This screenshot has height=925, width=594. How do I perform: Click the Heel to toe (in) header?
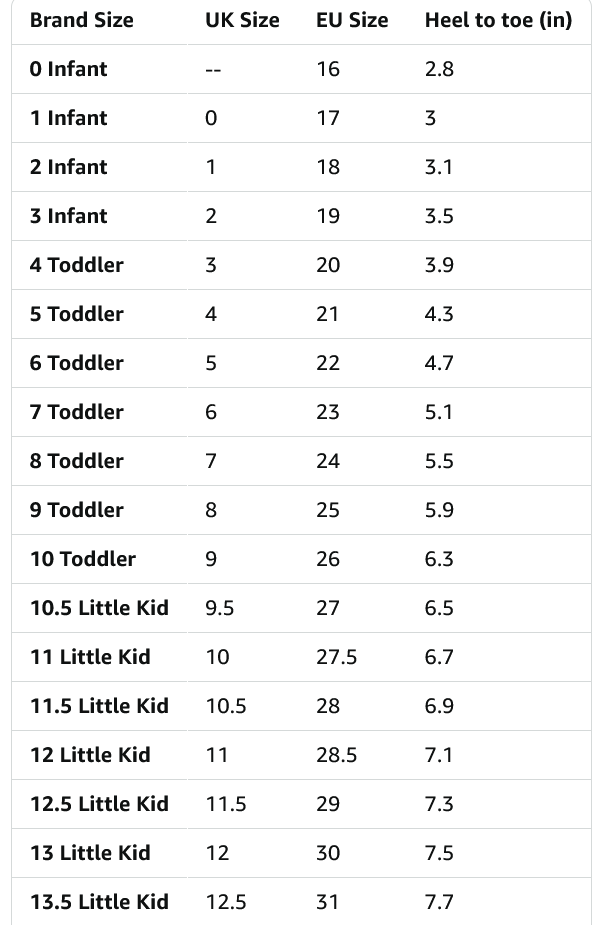coord(498,20)
